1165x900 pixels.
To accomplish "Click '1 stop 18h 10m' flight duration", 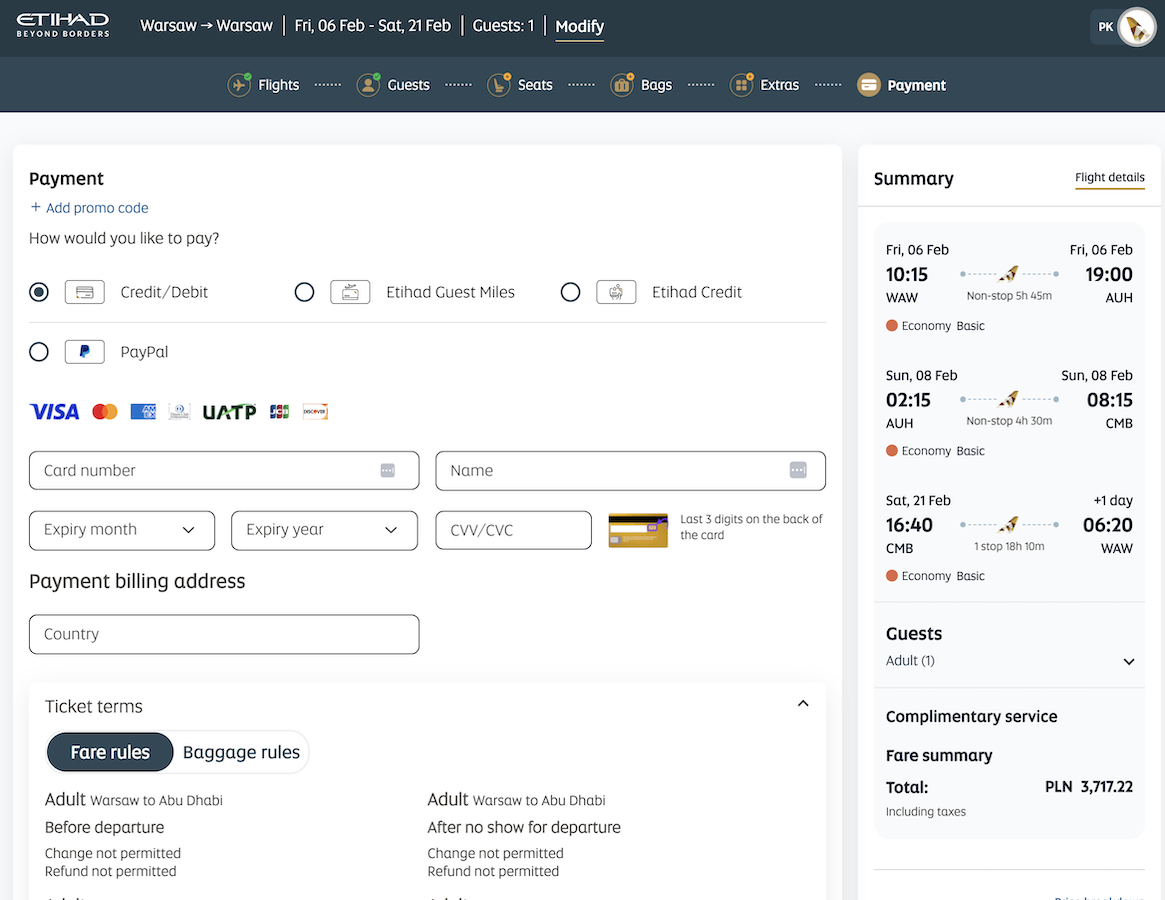I will [1009, 546].
